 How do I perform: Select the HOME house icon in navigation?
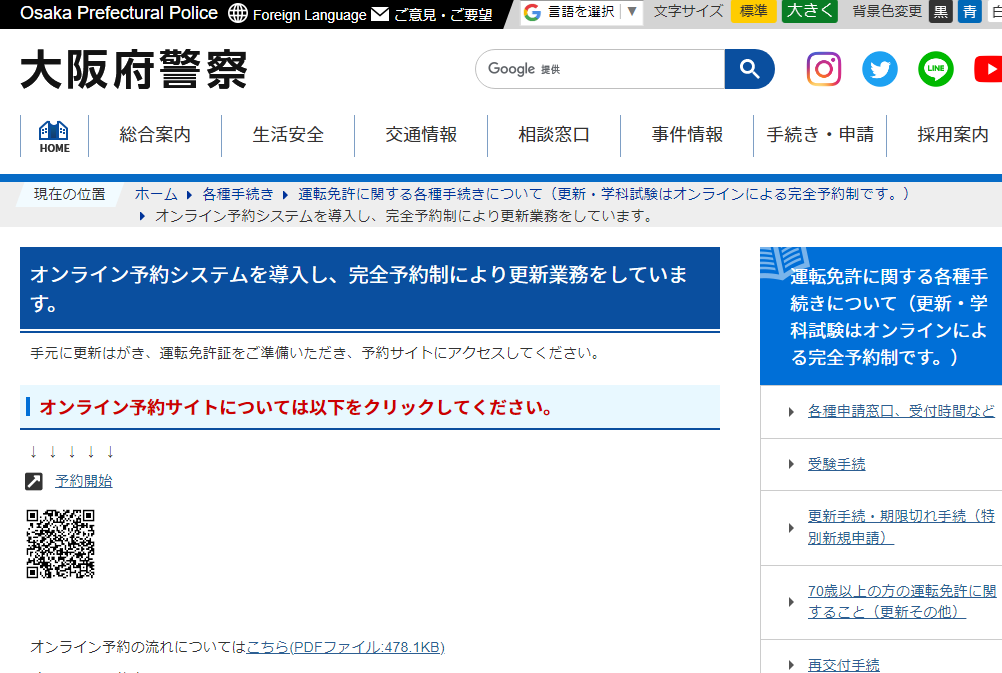click(53, 135)
